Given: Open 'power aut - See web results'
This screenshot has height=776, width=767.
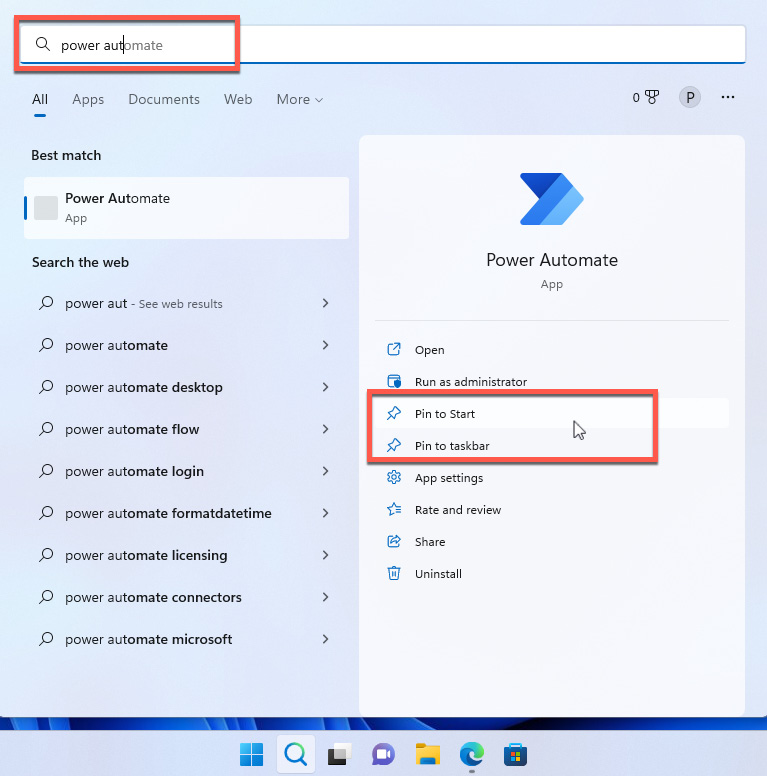Looking at the screenshot, I should tap(144, 303).
